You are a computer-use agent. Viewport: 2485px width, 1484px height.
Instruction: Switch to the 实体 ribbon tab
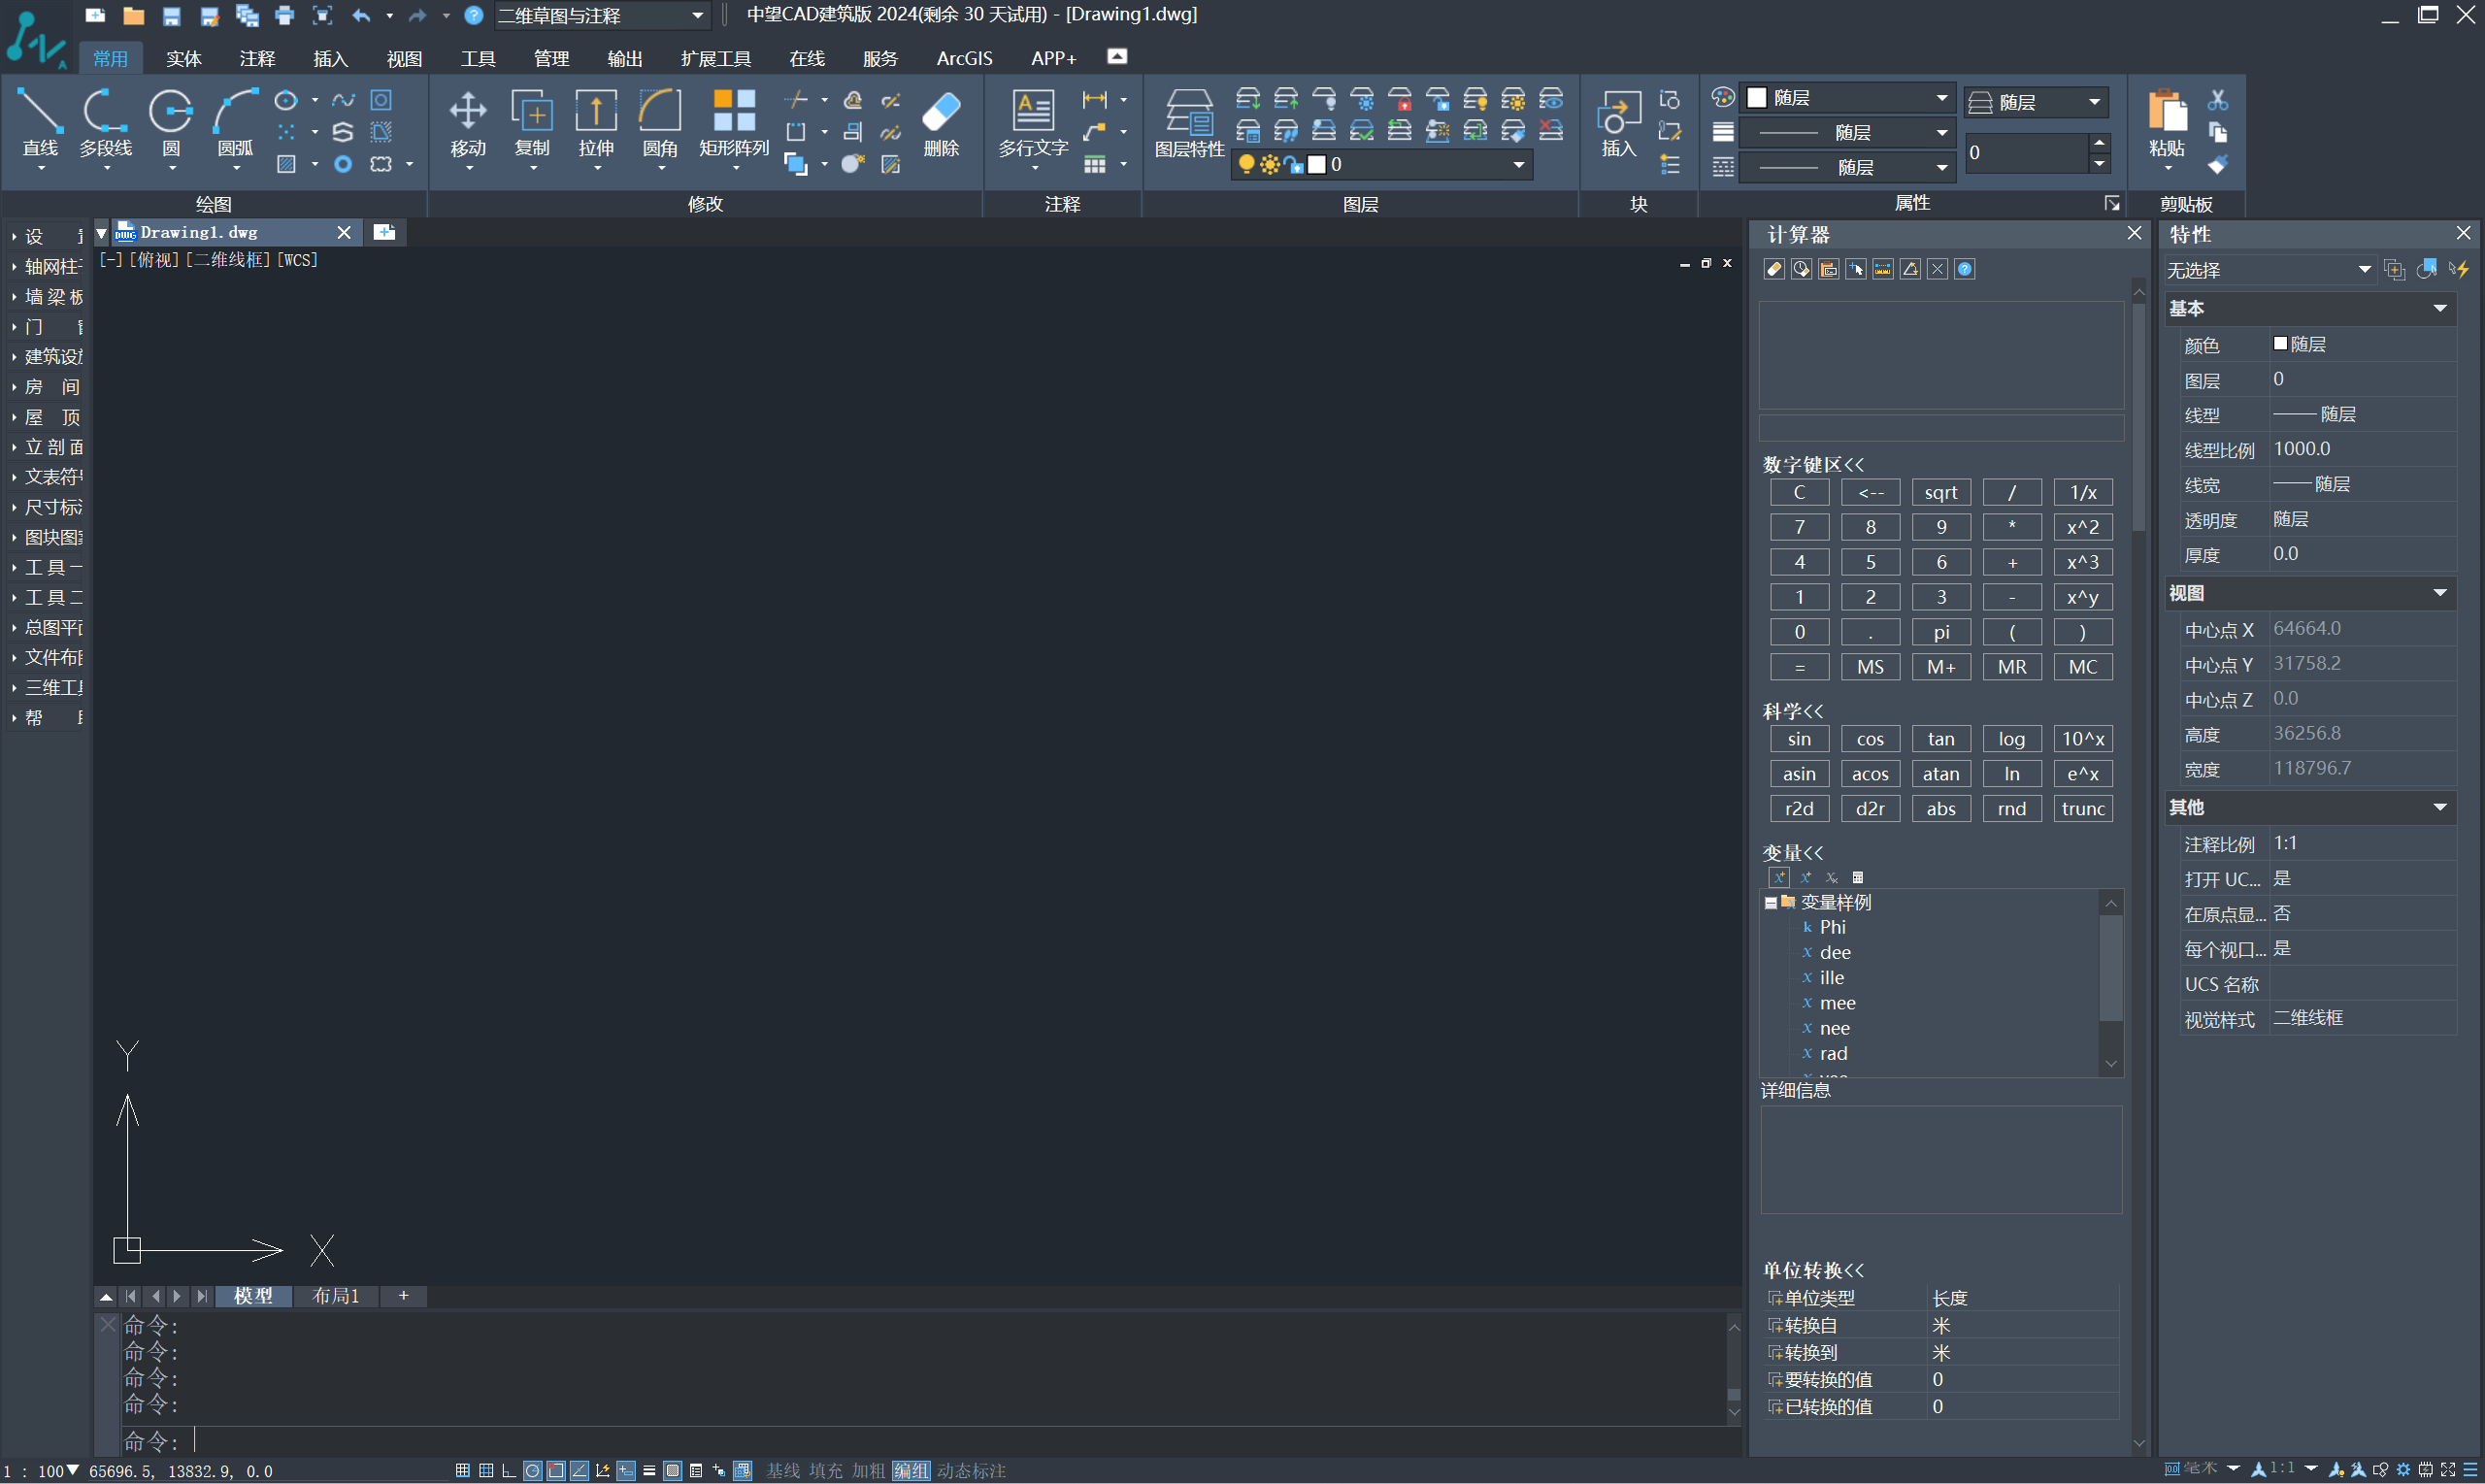[184, 58]
